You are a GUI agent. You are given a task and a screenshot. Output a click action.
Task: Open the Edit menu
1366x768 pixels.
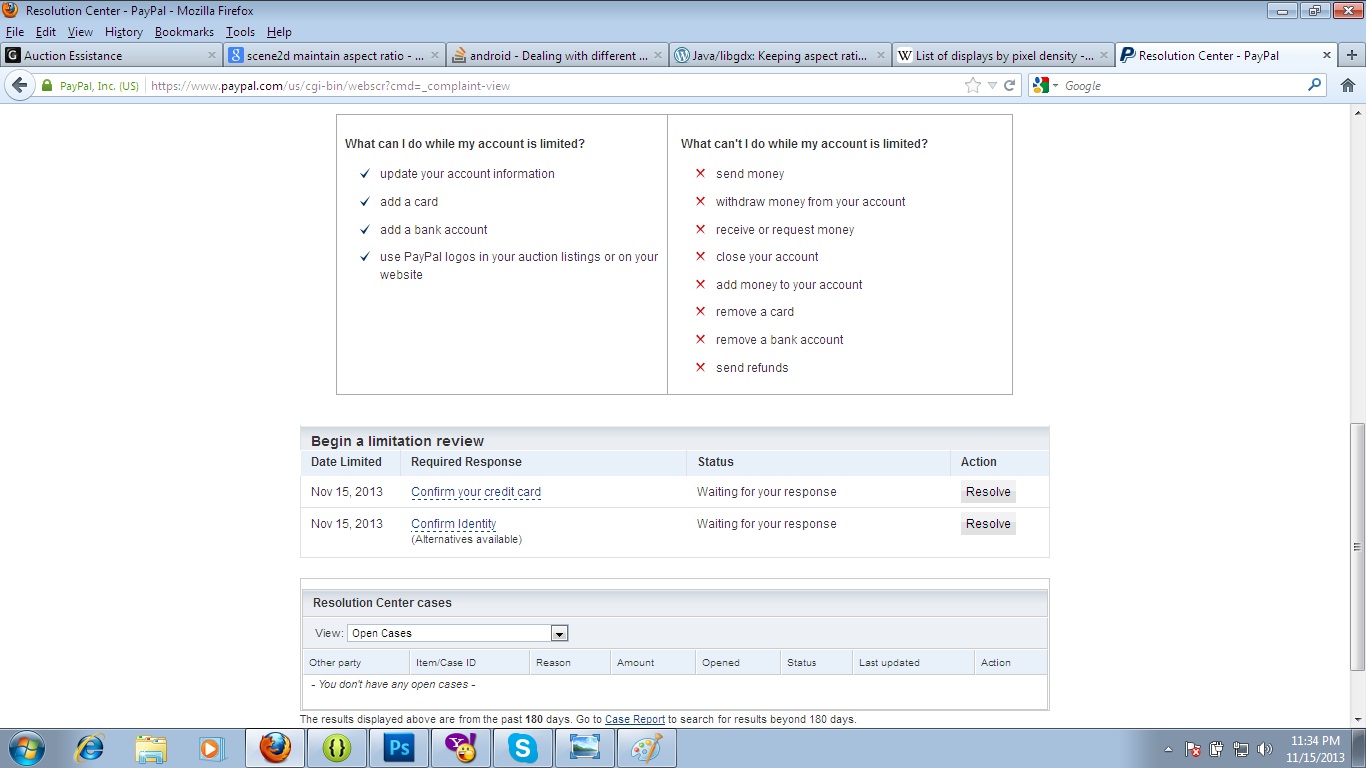point(46,32)
